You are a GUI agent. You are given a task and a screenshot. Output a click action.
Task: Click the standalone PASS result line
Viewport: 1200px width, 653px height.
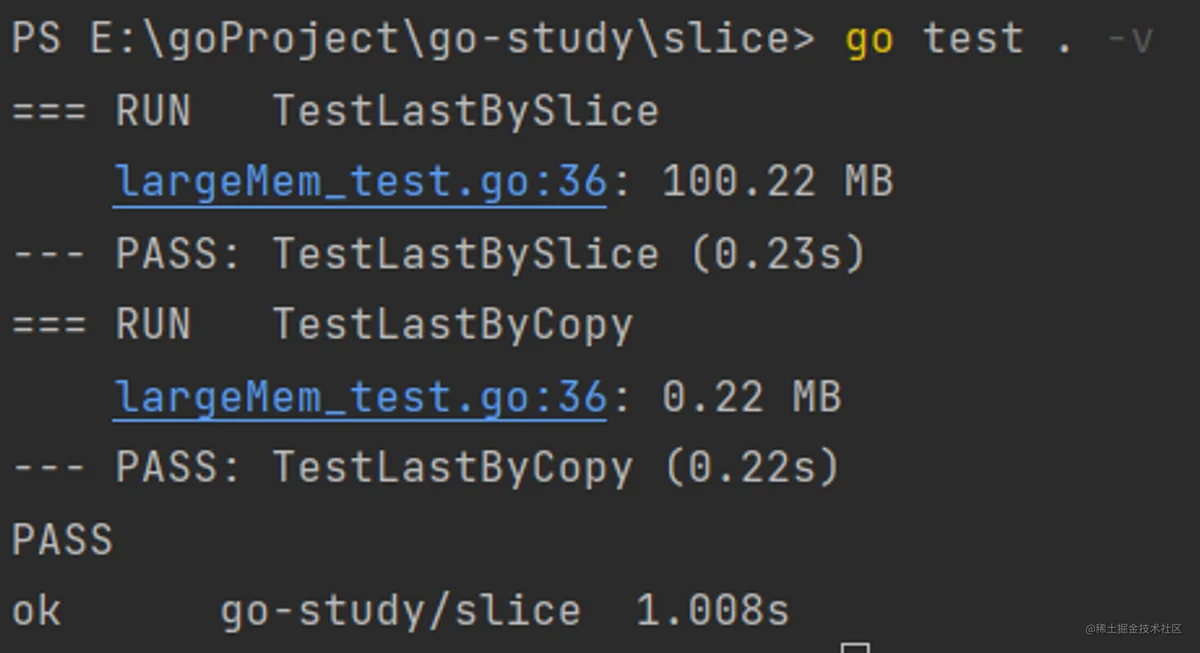pyautogui.click(x=62, y=540)
